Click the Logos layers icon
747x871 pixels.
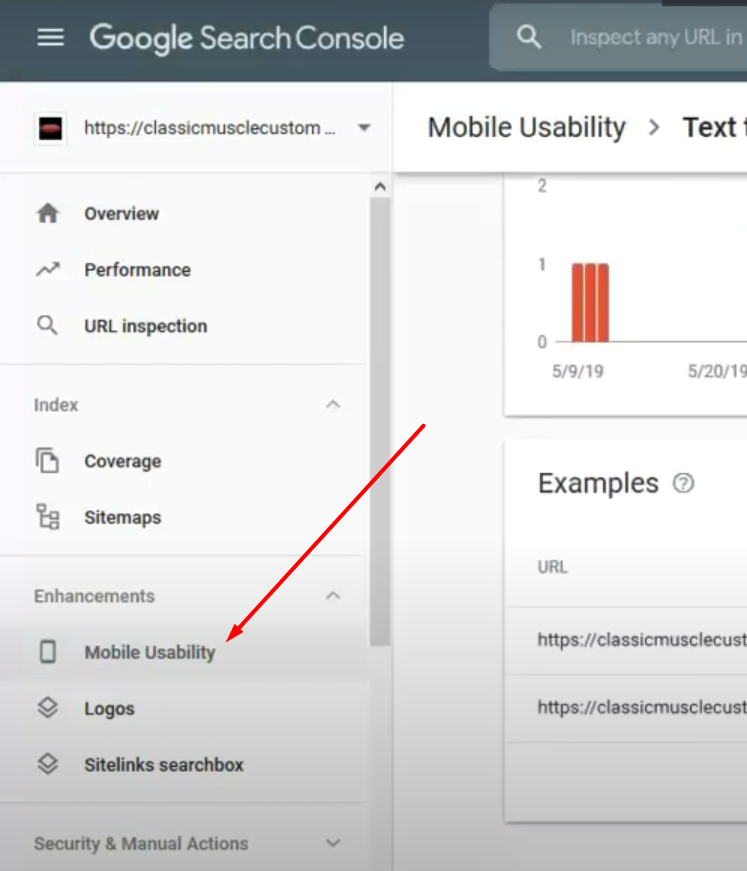48,708
